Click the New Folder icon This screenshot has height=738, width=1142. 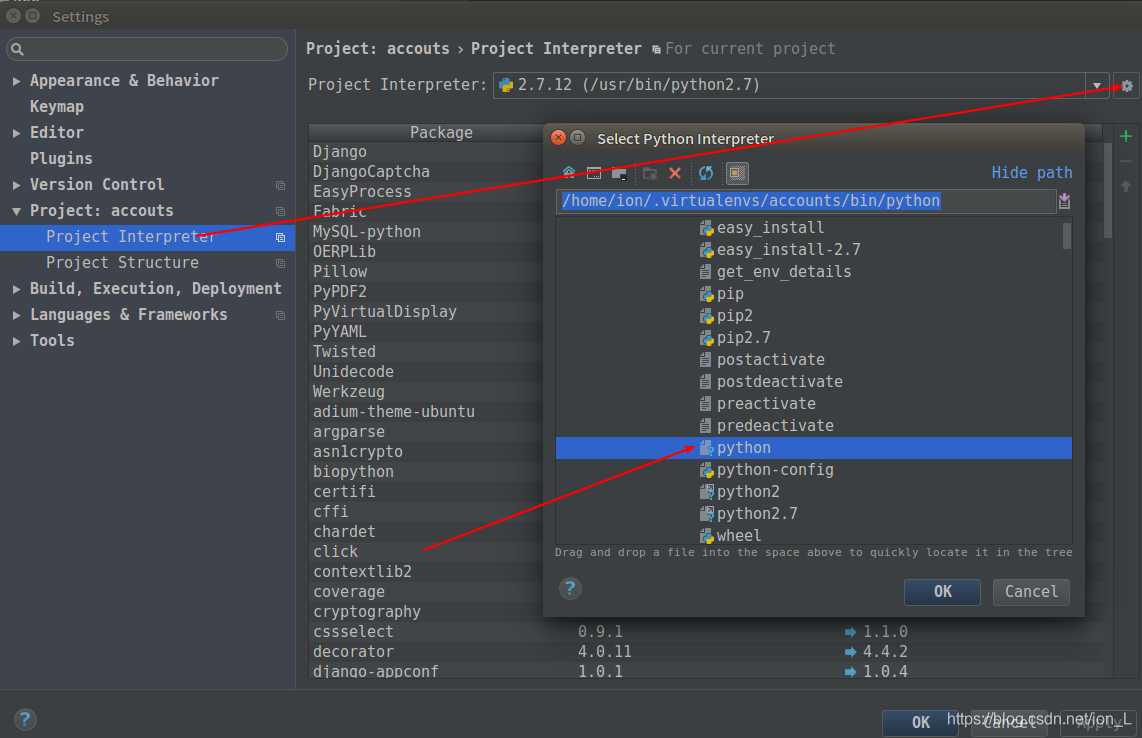650,173
